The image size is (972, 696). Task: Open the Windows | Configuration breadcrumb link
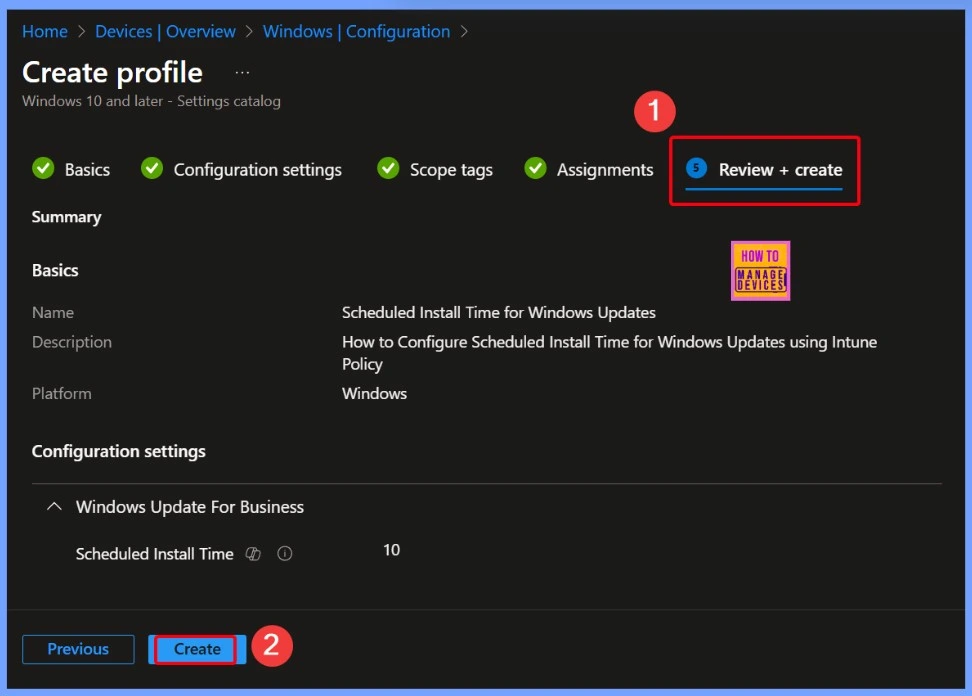[x=356, y=32]
